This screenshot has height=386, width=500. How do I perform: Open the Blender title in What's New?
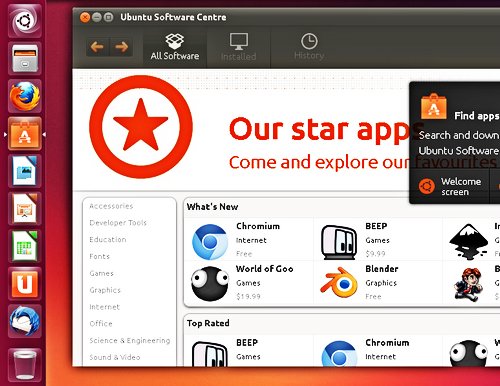pyautogui.click(x=382, y=269)
